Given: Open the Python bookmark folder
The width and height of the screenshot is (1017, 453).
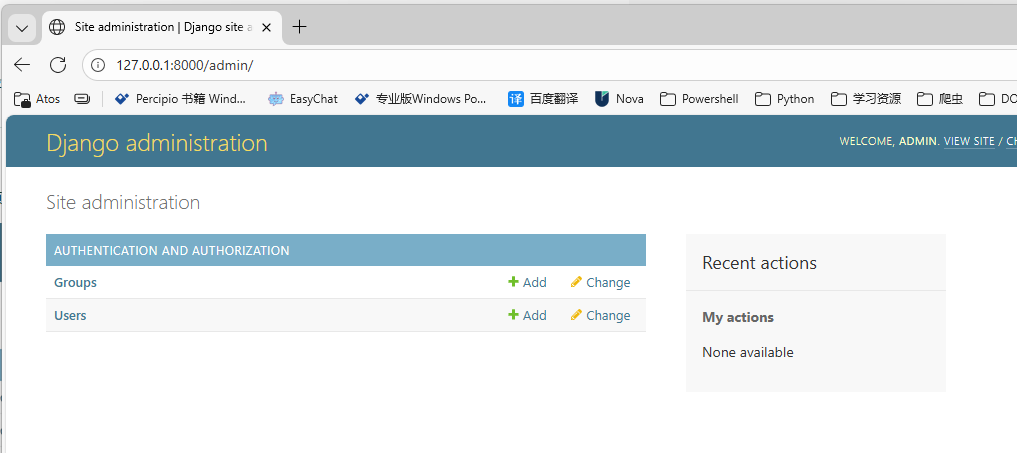Looking at the screenshot, I should pos(785,99).
